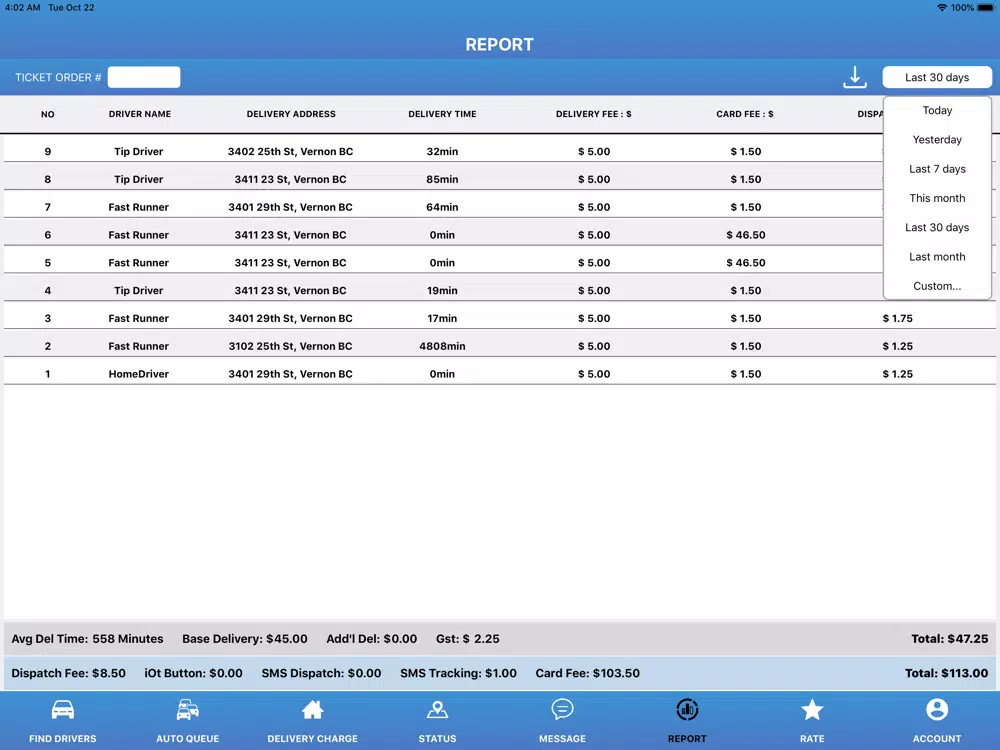1000x750 pixels.
Task: Open Rate star icon
Action: coord(812,709)
